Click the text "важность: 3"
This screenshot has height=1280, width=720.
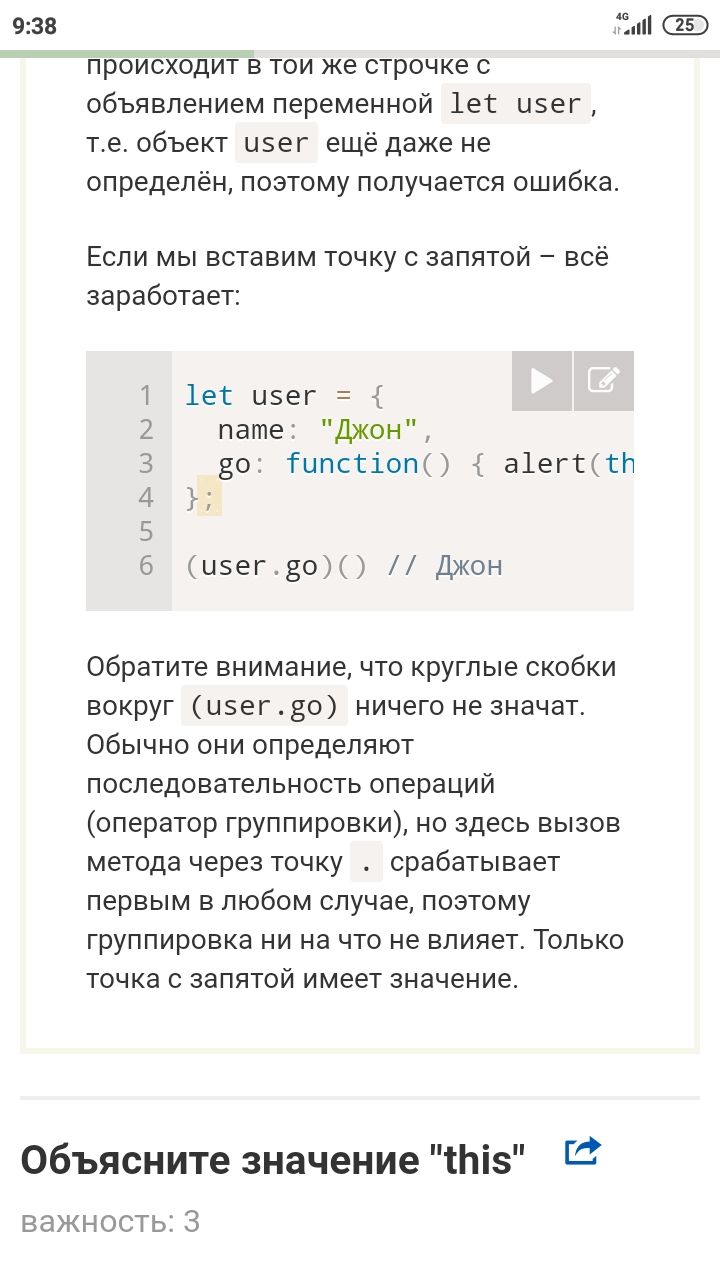pos(110,1221)
